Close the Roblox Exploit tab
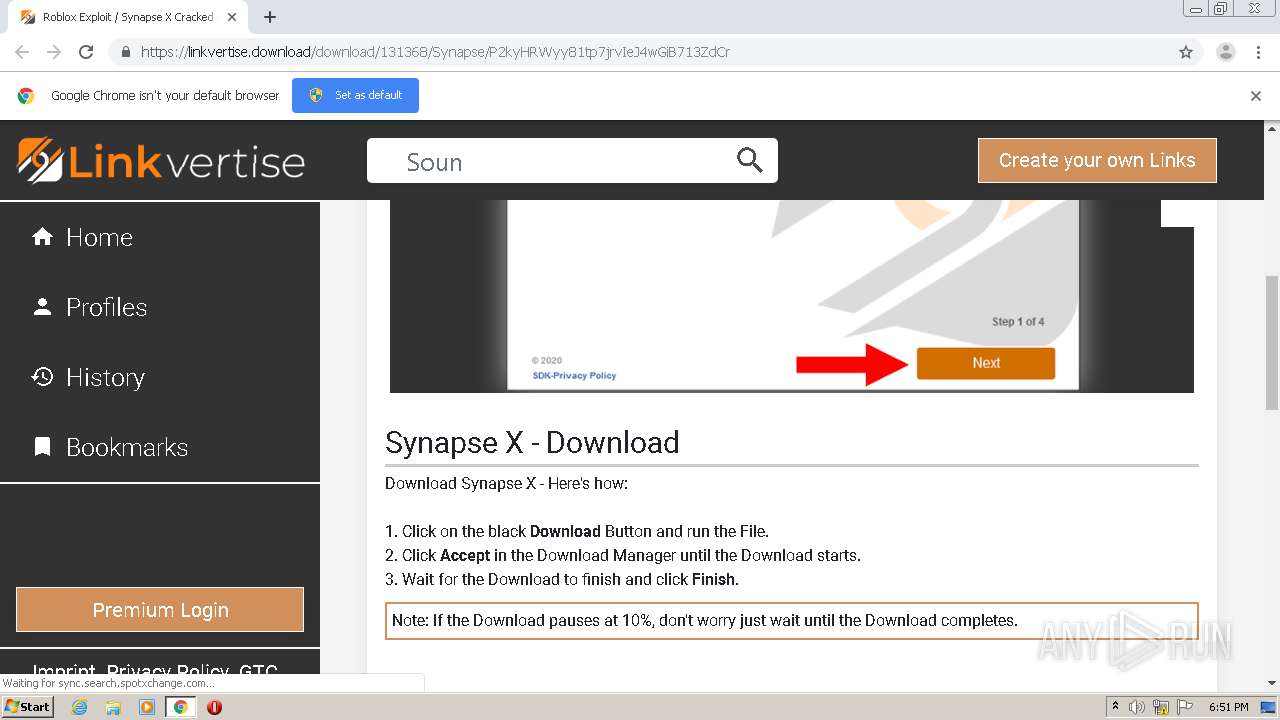 tap(232, 17)
